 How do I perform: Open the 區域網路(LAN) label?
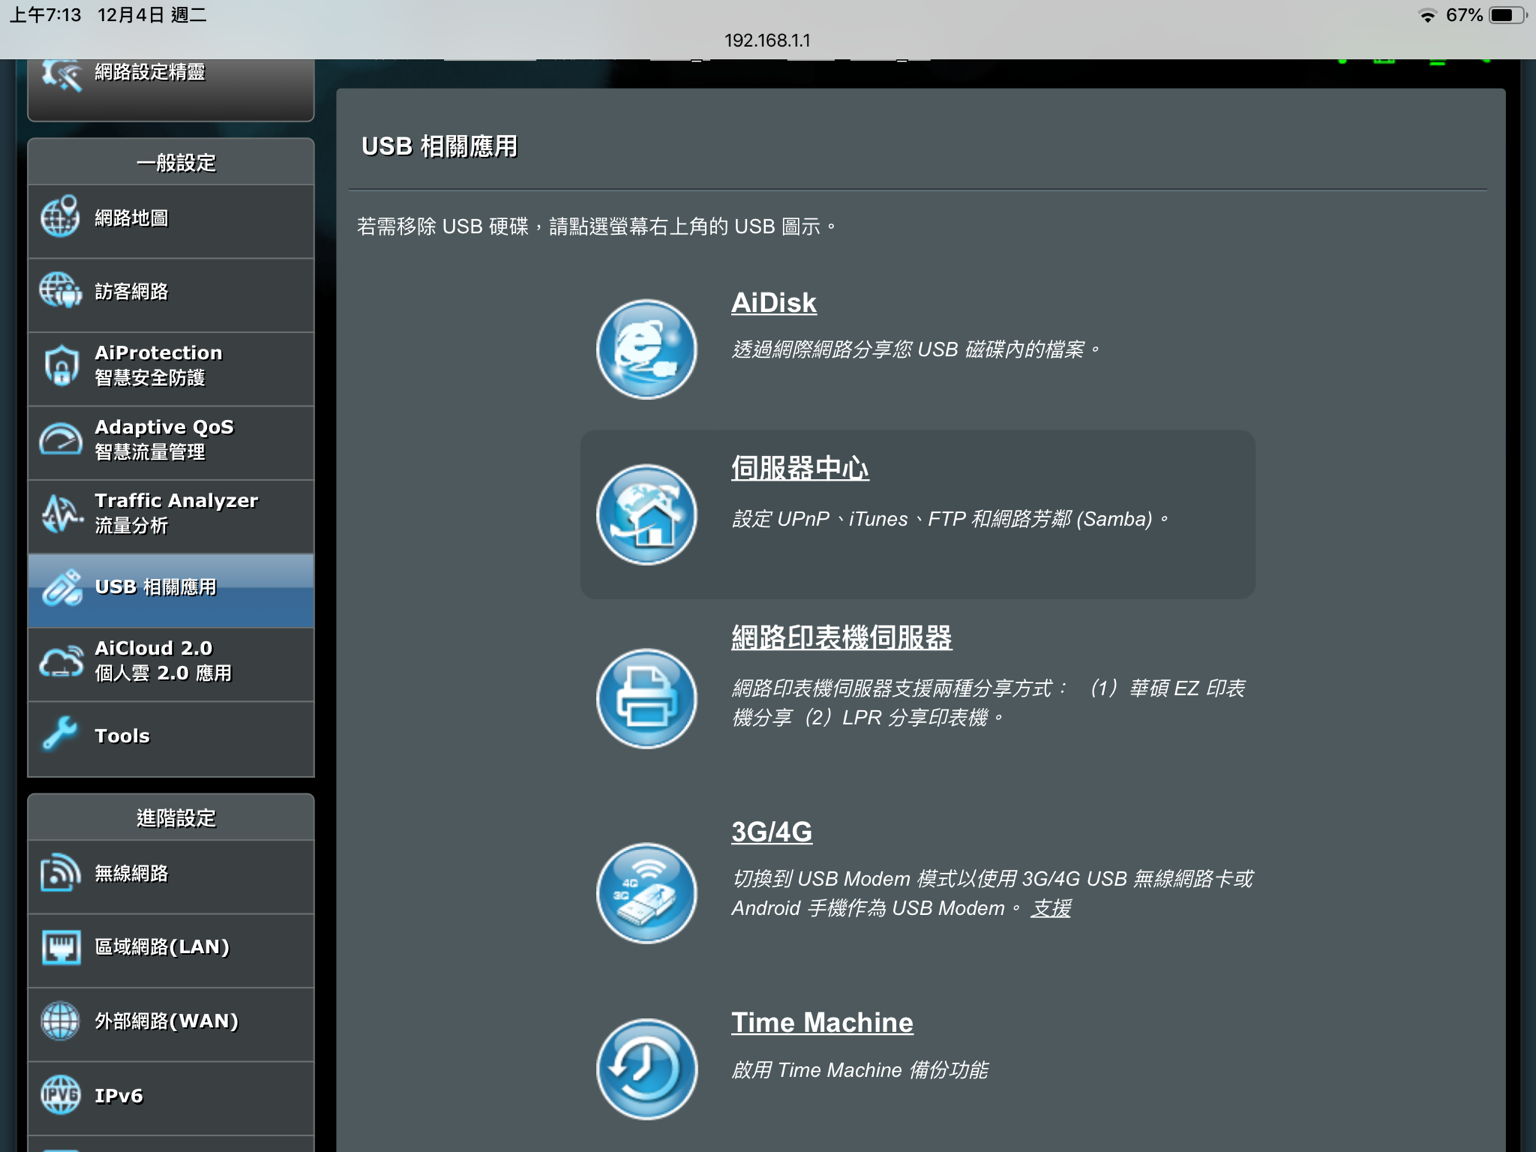click(162, 947)
